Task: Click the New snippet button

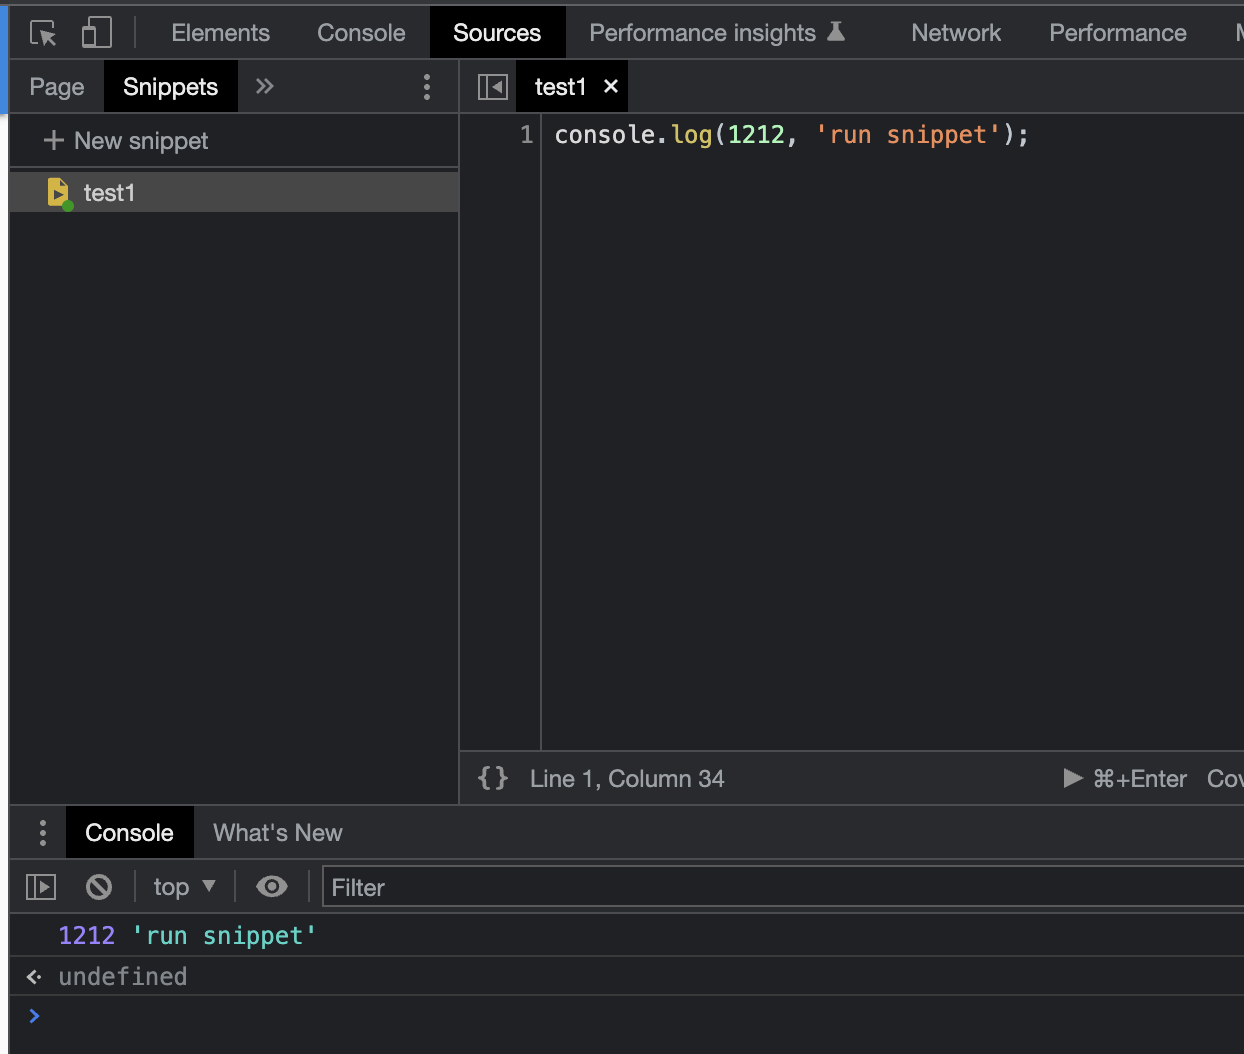Action: click(x=126, y=141)
